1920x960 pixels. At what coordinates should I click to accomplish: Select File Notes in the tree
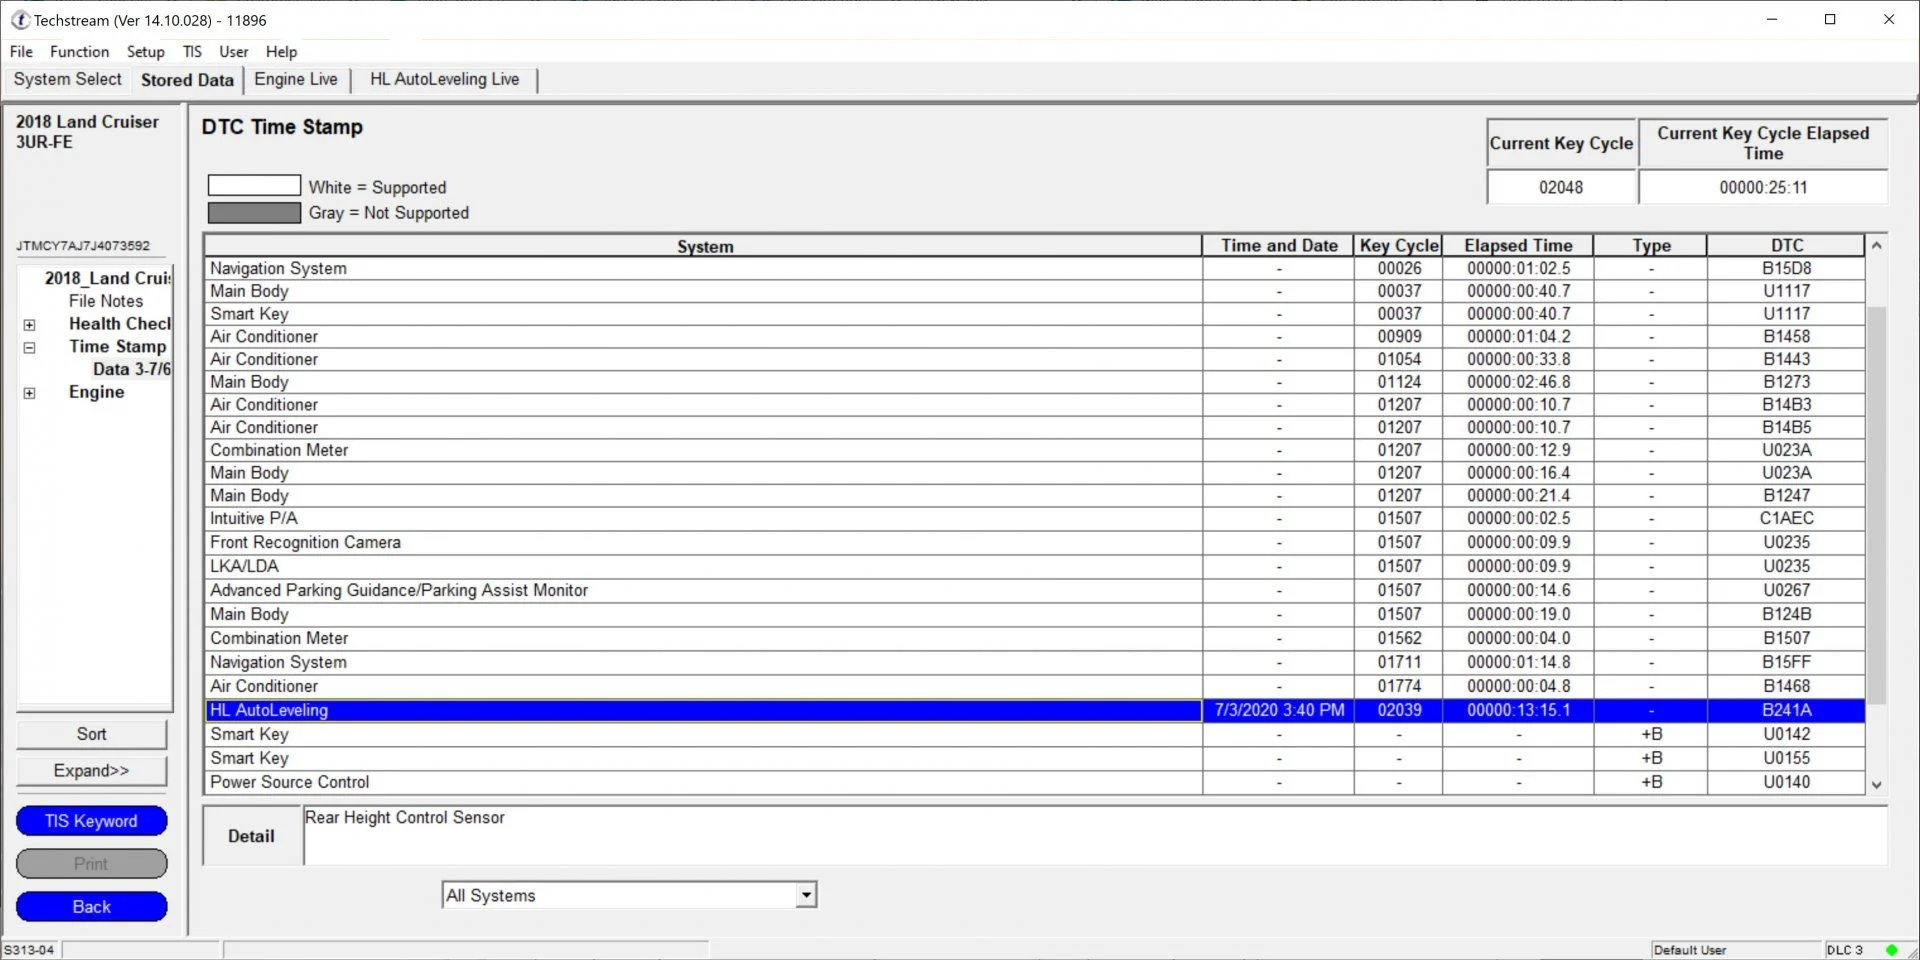[x=105, y=301]
